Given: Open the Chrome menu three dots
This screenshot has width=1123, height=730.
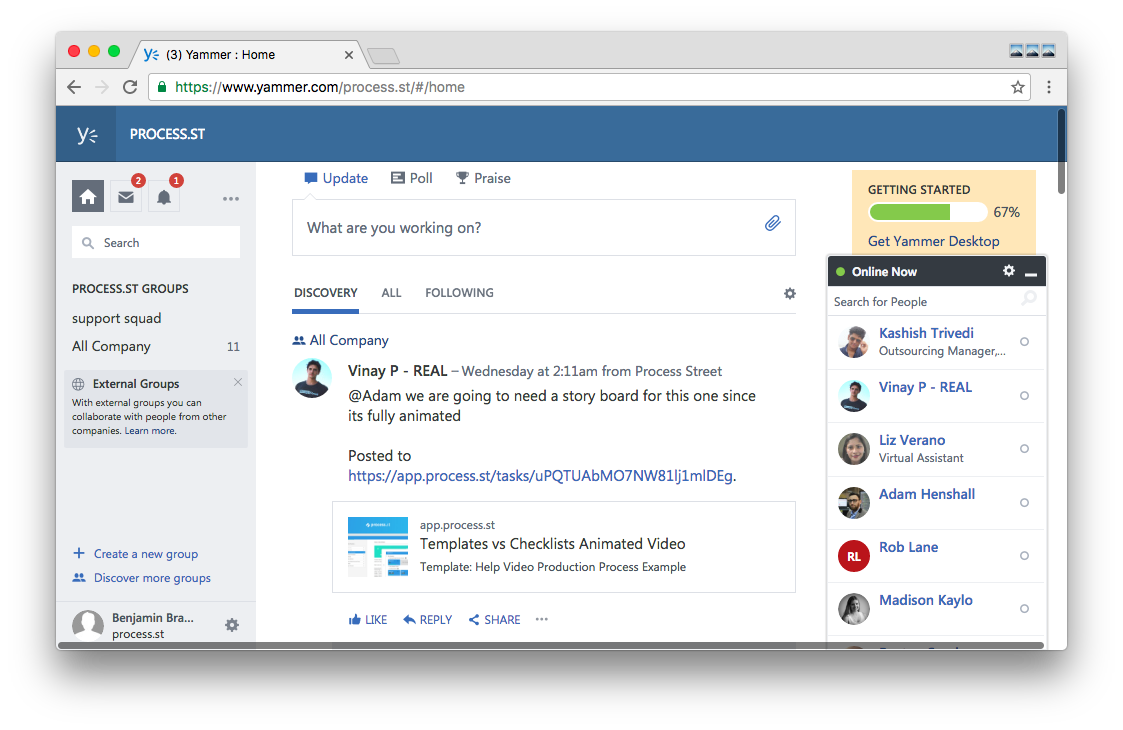Looking at the screenshot, I should [x=1049, y=87].
